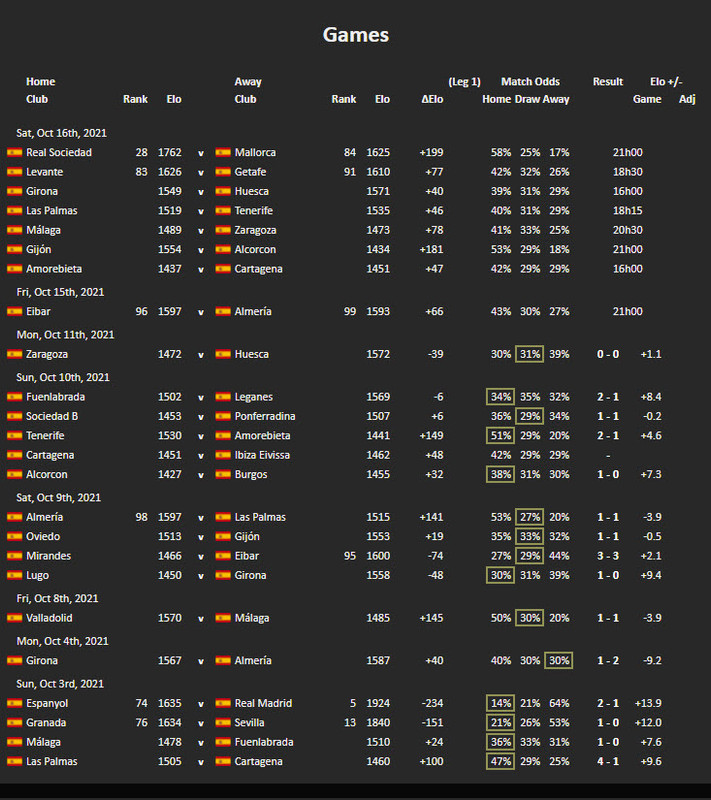This screenshot has height=800, width=711.
Task: Select the Fri, Oct 15th, 2021 date row
Action: click(x=60, y=292)
